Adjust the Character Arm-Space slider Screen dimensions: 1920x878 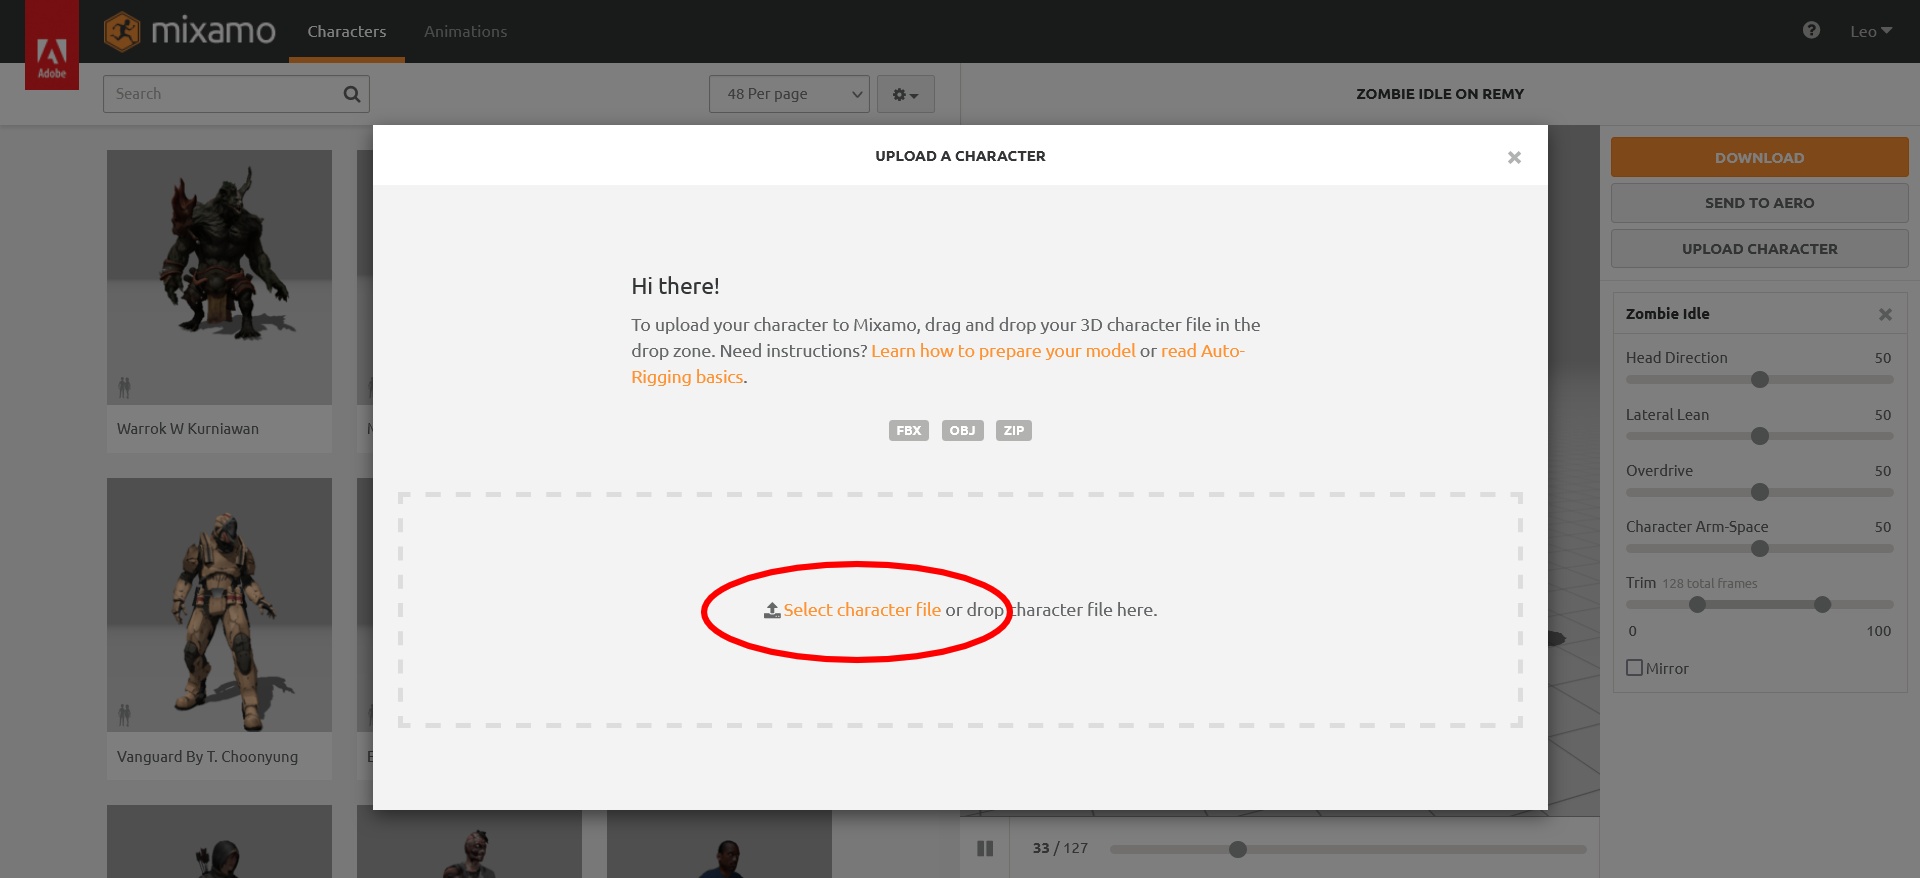1760,548
